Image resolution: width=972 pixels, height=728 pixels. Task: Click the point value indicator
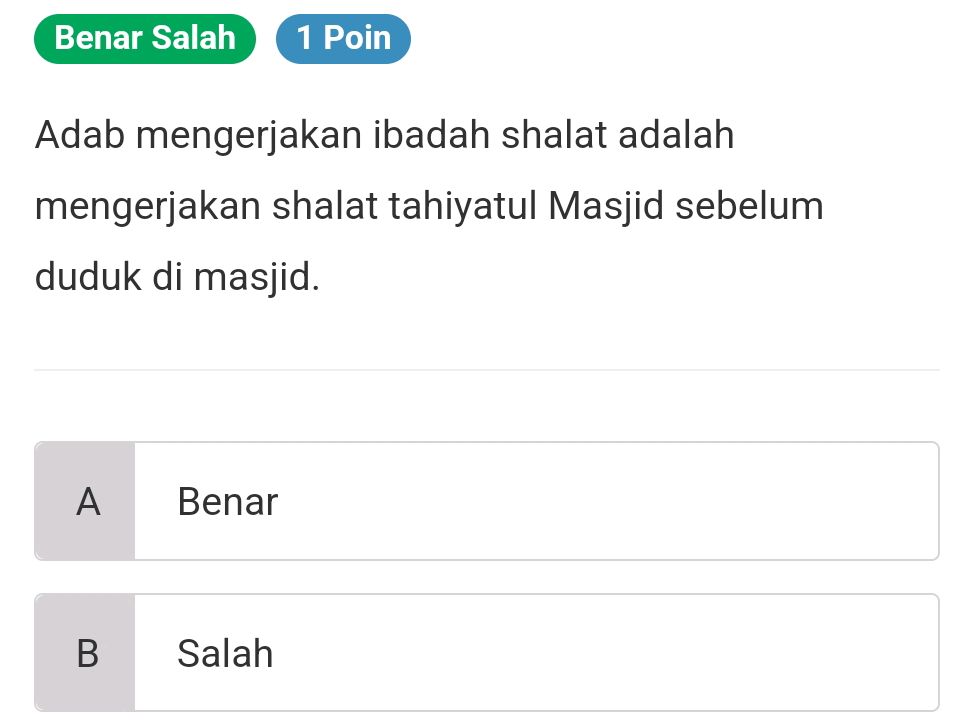(x=344, y=38)
